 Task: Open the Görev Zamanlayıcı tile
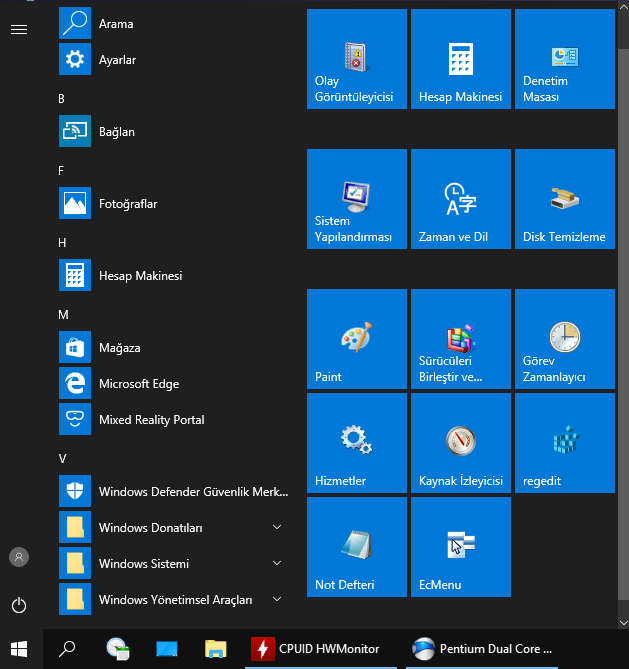pos(565,339)
